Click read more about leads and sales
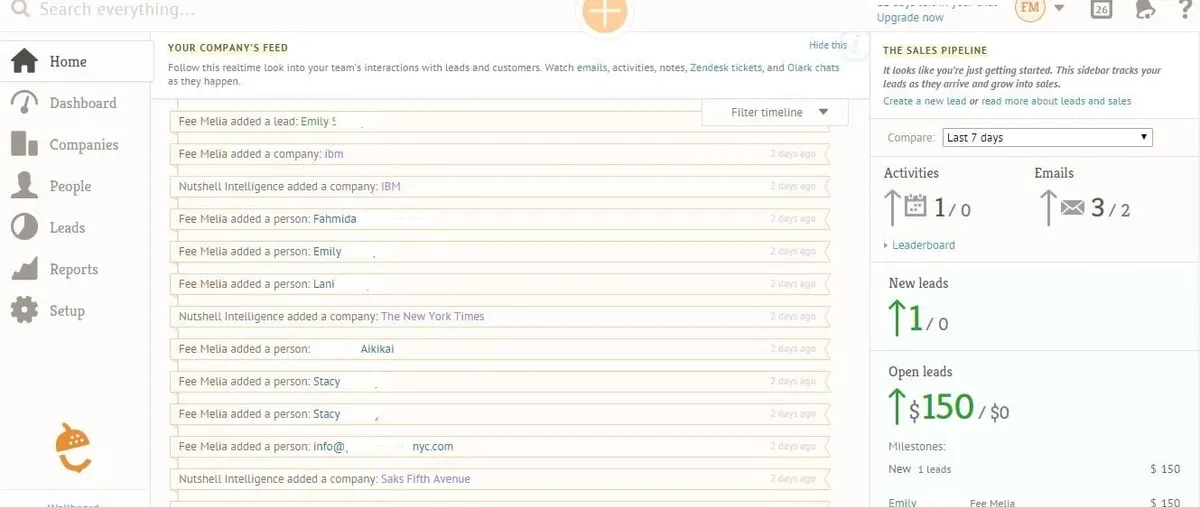Image resolution: width=1200 pixels, height=507 pixels. pyautogui.click(x=1056, y=101)
